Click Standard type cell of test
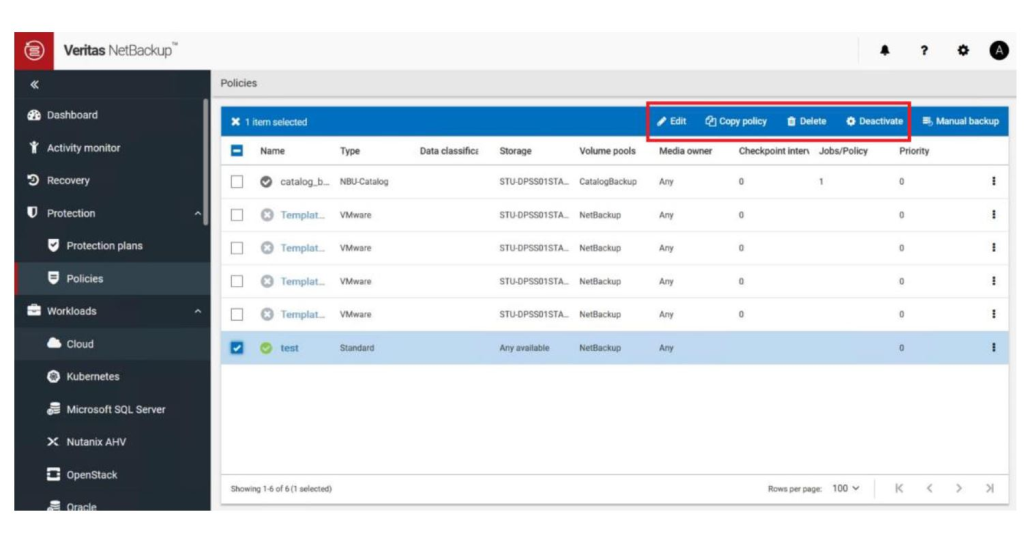 pos(357,348)
